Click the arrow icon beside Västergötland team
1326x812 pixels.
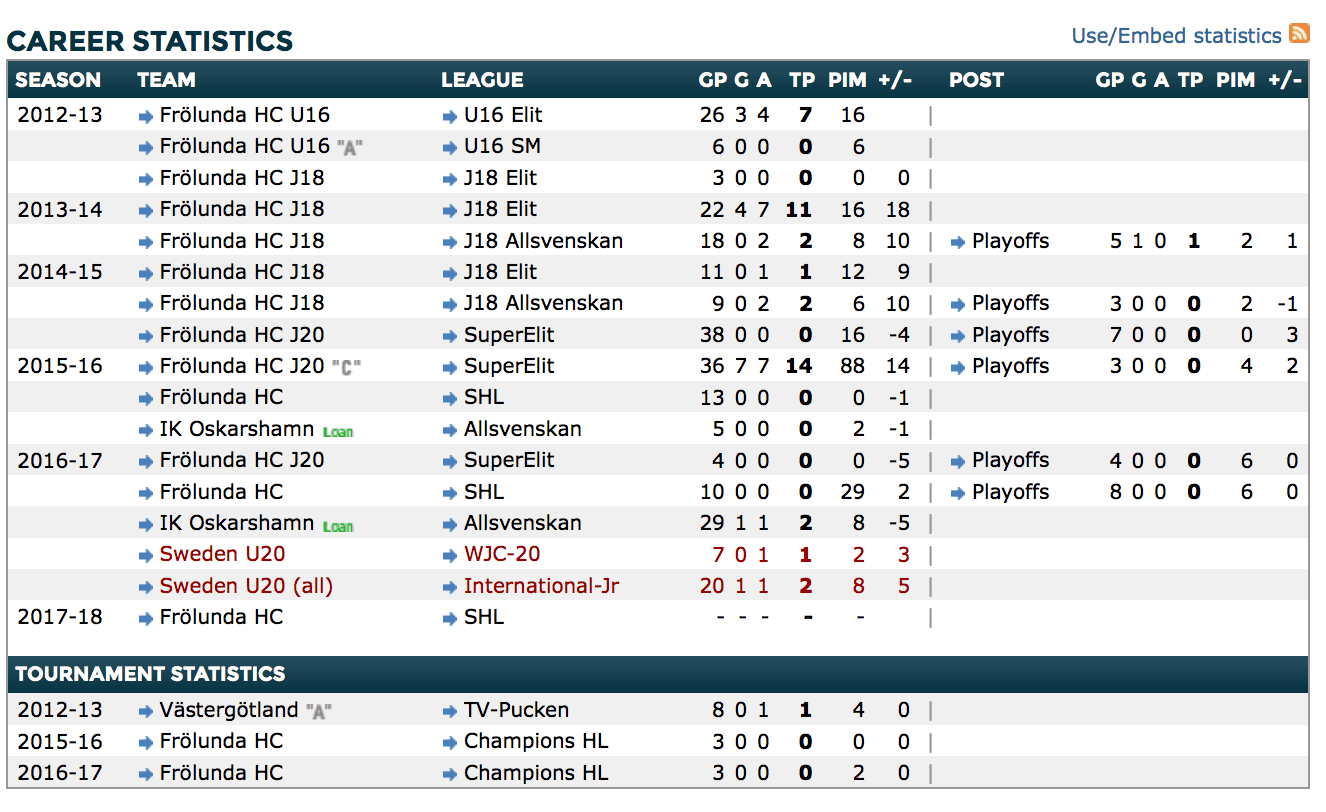[x=146, y=712]
